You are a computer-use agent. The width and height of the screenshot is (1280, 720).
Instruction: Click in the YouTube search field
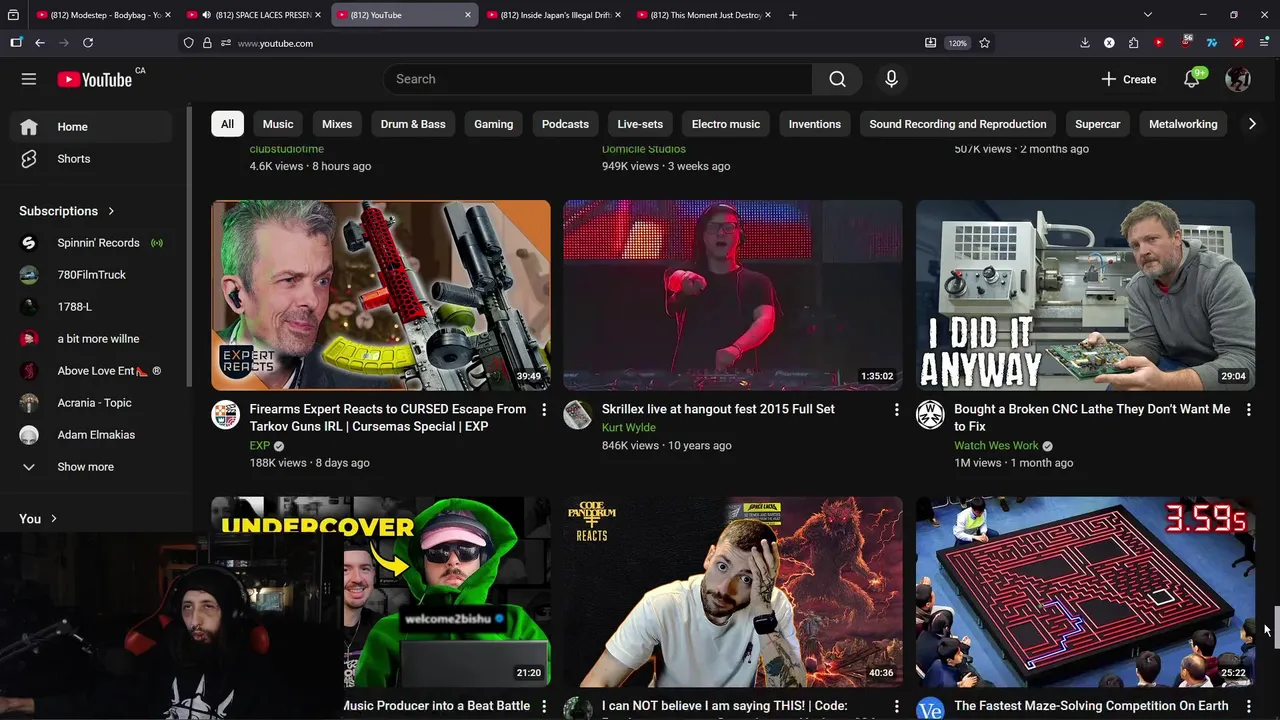[x=598, y=79]
